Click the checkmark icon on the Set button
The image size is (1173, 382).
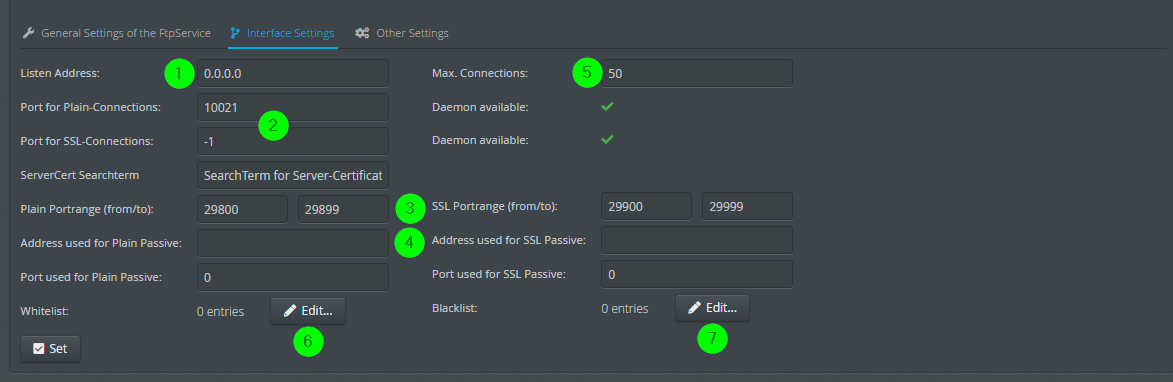tap(39, 348)
